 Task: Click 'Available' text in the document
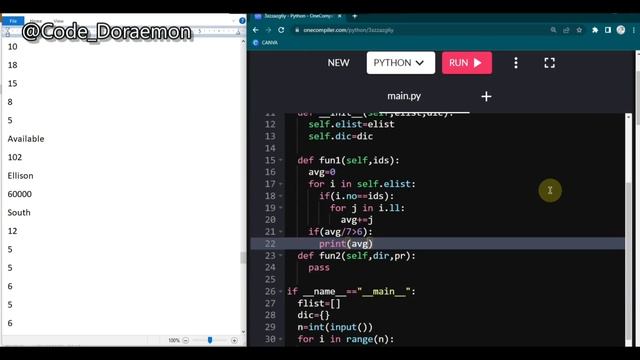pyautogui.click(x=26, y=139)
